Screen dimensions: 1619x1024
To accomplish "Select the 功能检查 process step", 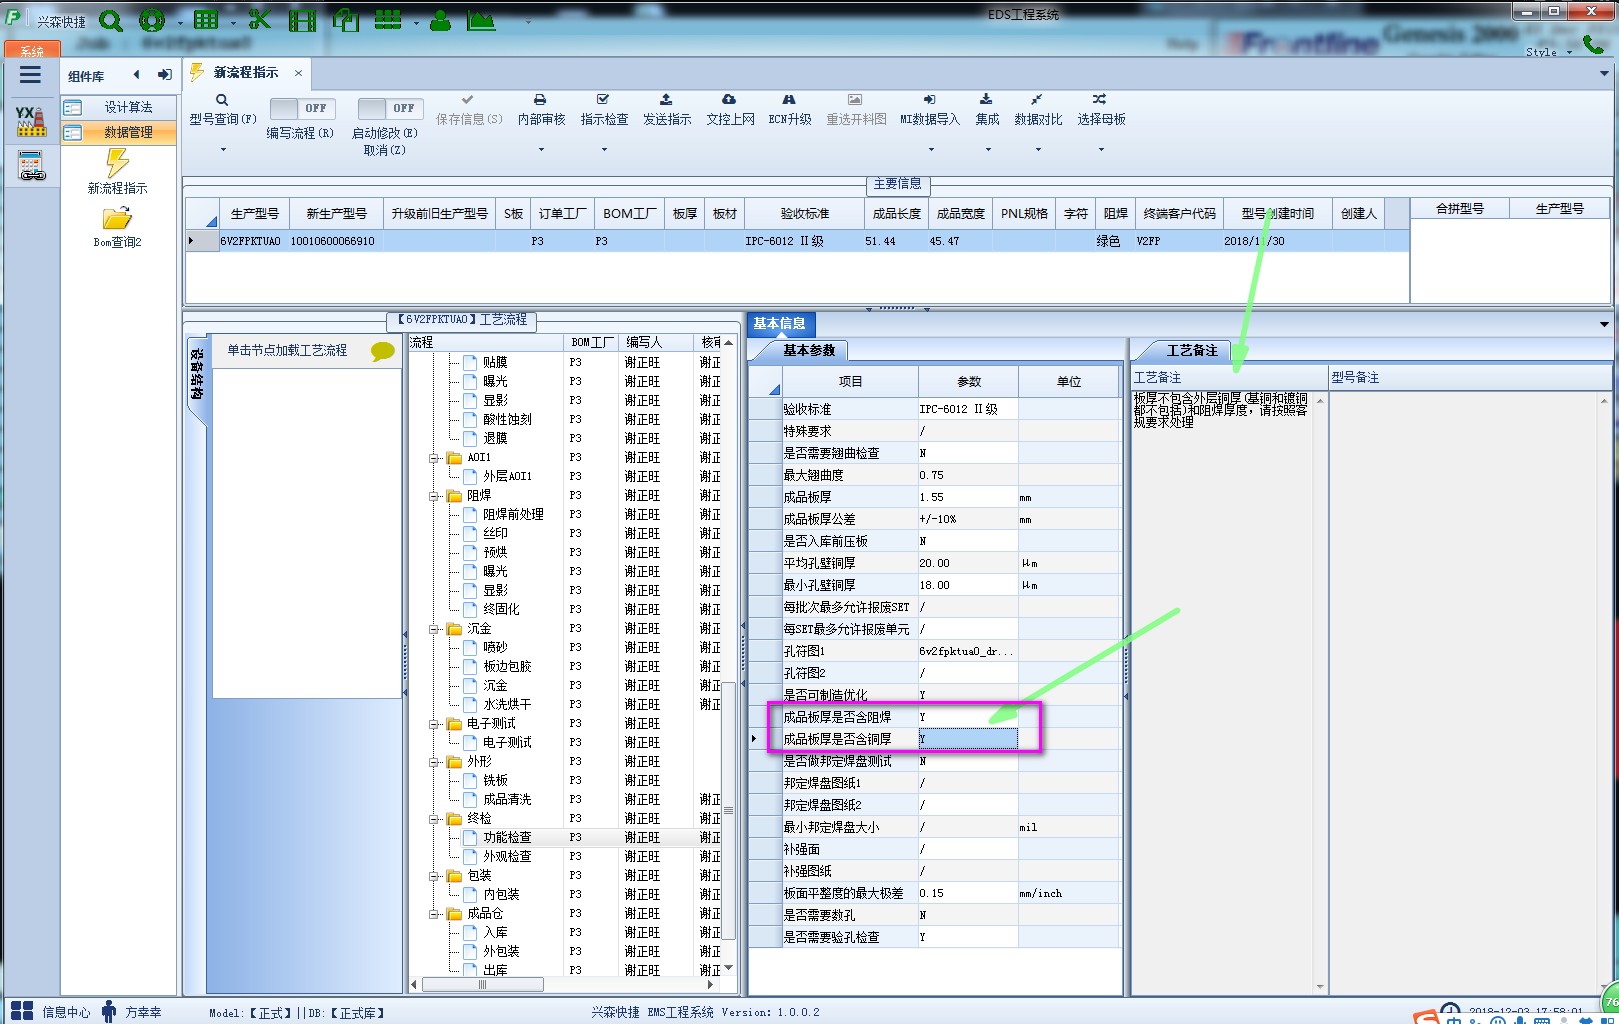I will point(507,838).
